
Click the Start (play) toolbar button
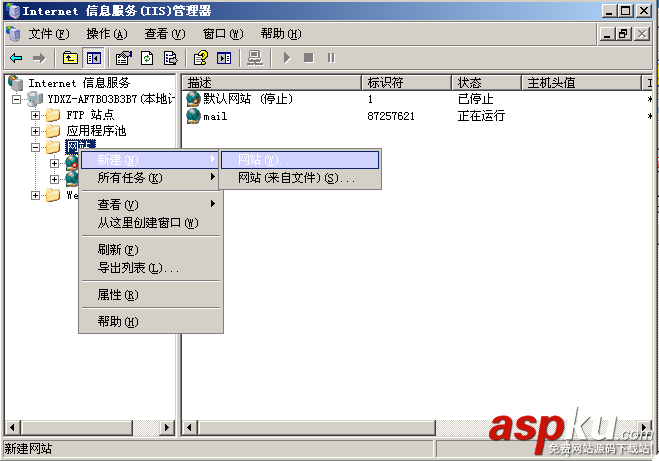(287, 58)
